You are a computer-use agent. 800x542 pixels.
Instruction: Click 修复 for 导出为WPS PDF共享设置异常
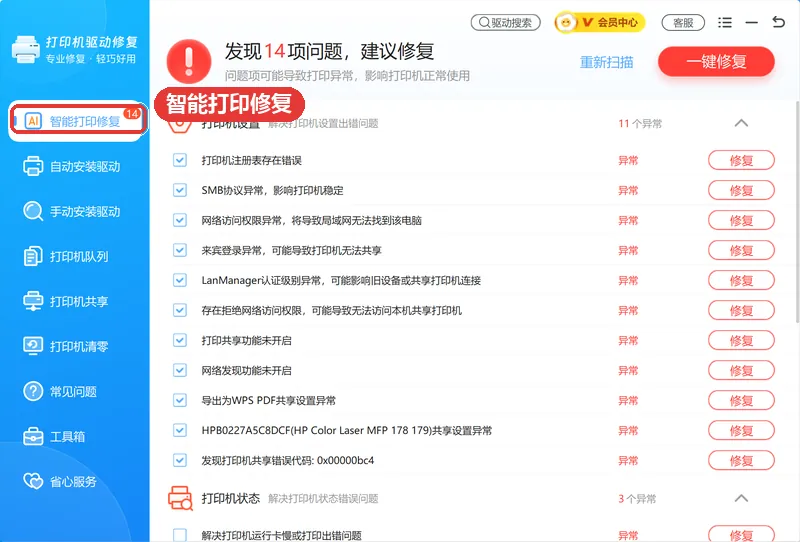point(741,400)
